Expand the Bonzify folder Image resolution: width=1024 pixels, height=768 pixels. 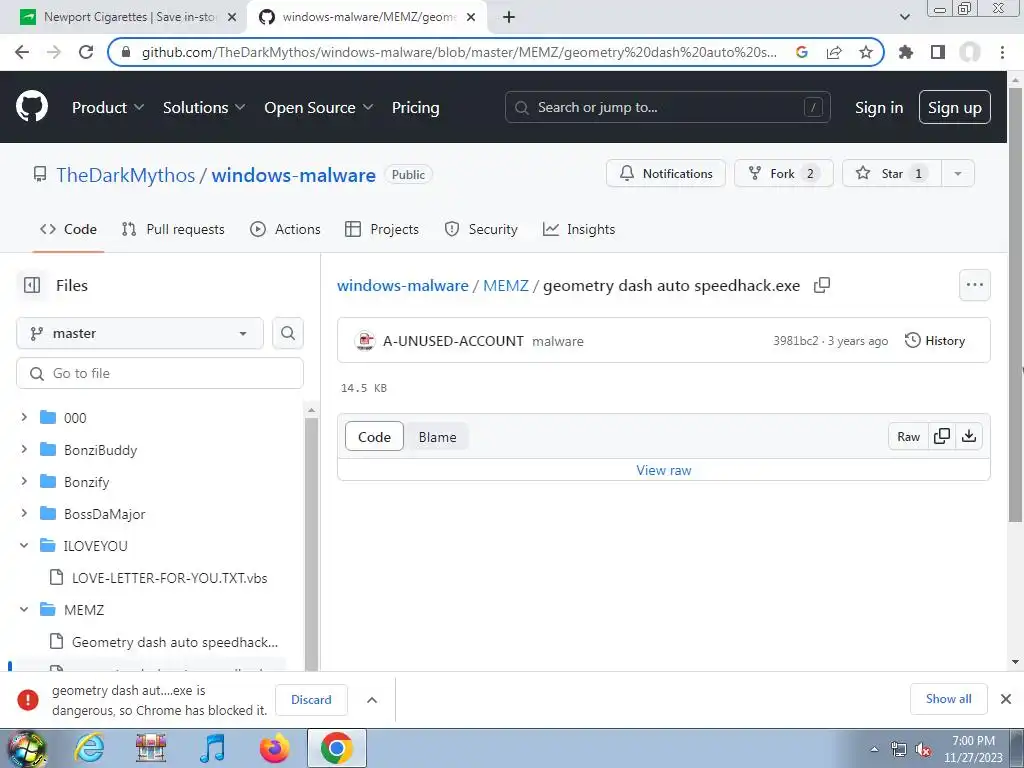click(x=24, y=481)
